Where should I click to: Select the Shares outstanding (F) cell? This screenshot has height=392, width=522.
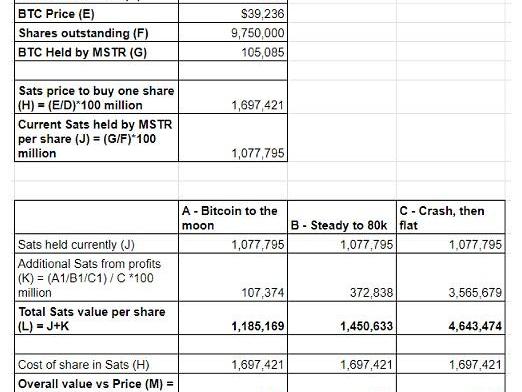coord(97,32)
